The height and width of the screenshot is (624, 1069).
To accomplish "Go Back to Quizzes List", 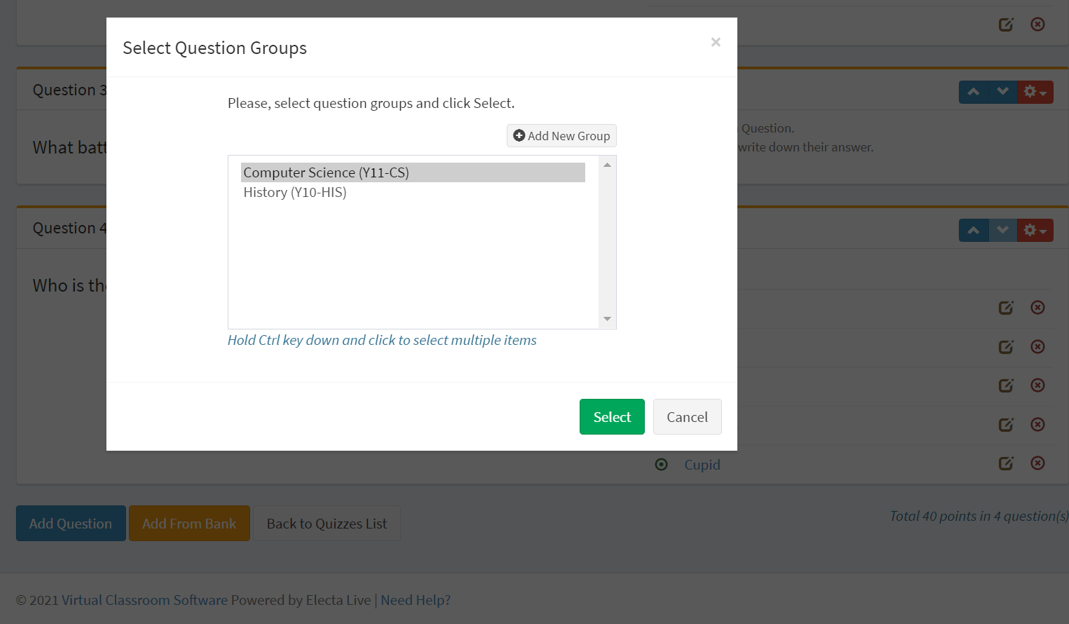I will coord(327,523).
